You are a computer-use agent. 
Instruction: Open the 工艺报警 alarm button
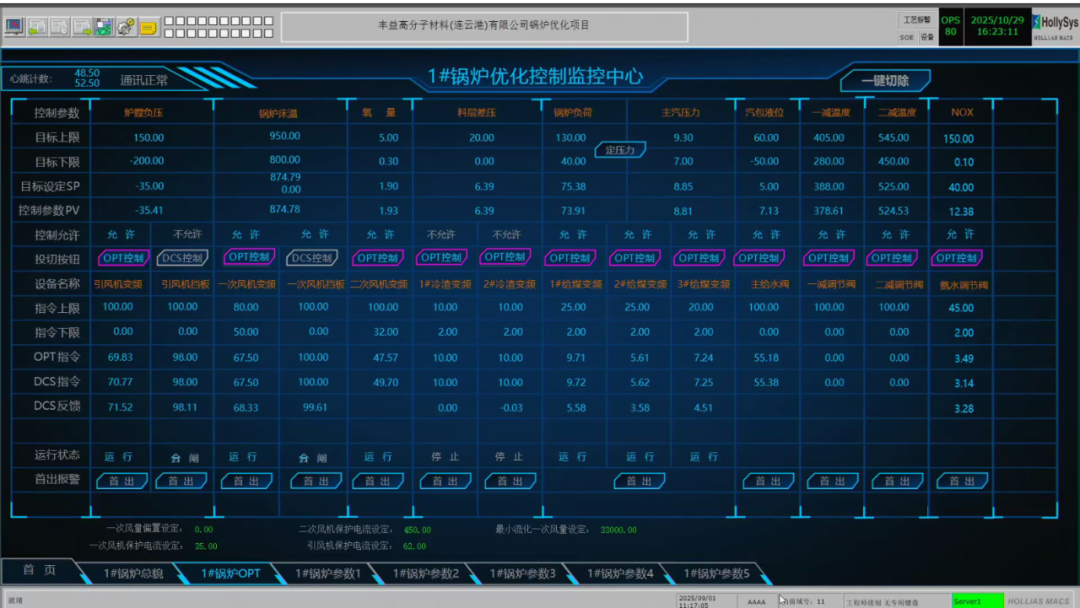click(x=916, y=19)
